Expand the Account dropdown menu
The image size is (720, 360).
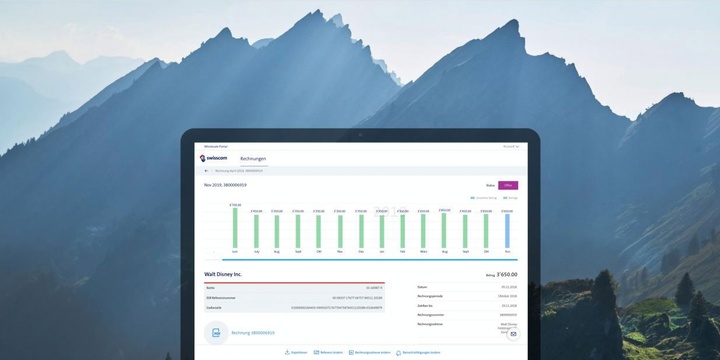(511, 146)
